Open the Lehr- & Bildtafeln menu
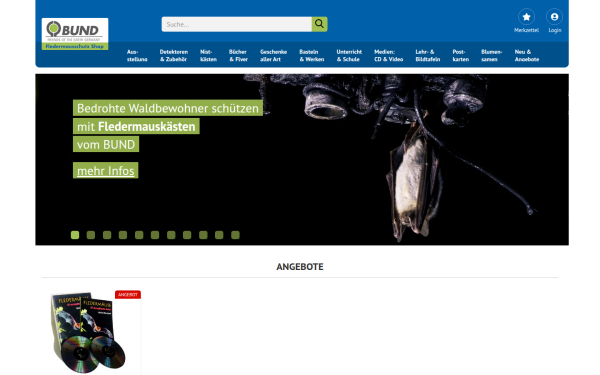Viewport: 600px width, 375px height. click(427, 55)
